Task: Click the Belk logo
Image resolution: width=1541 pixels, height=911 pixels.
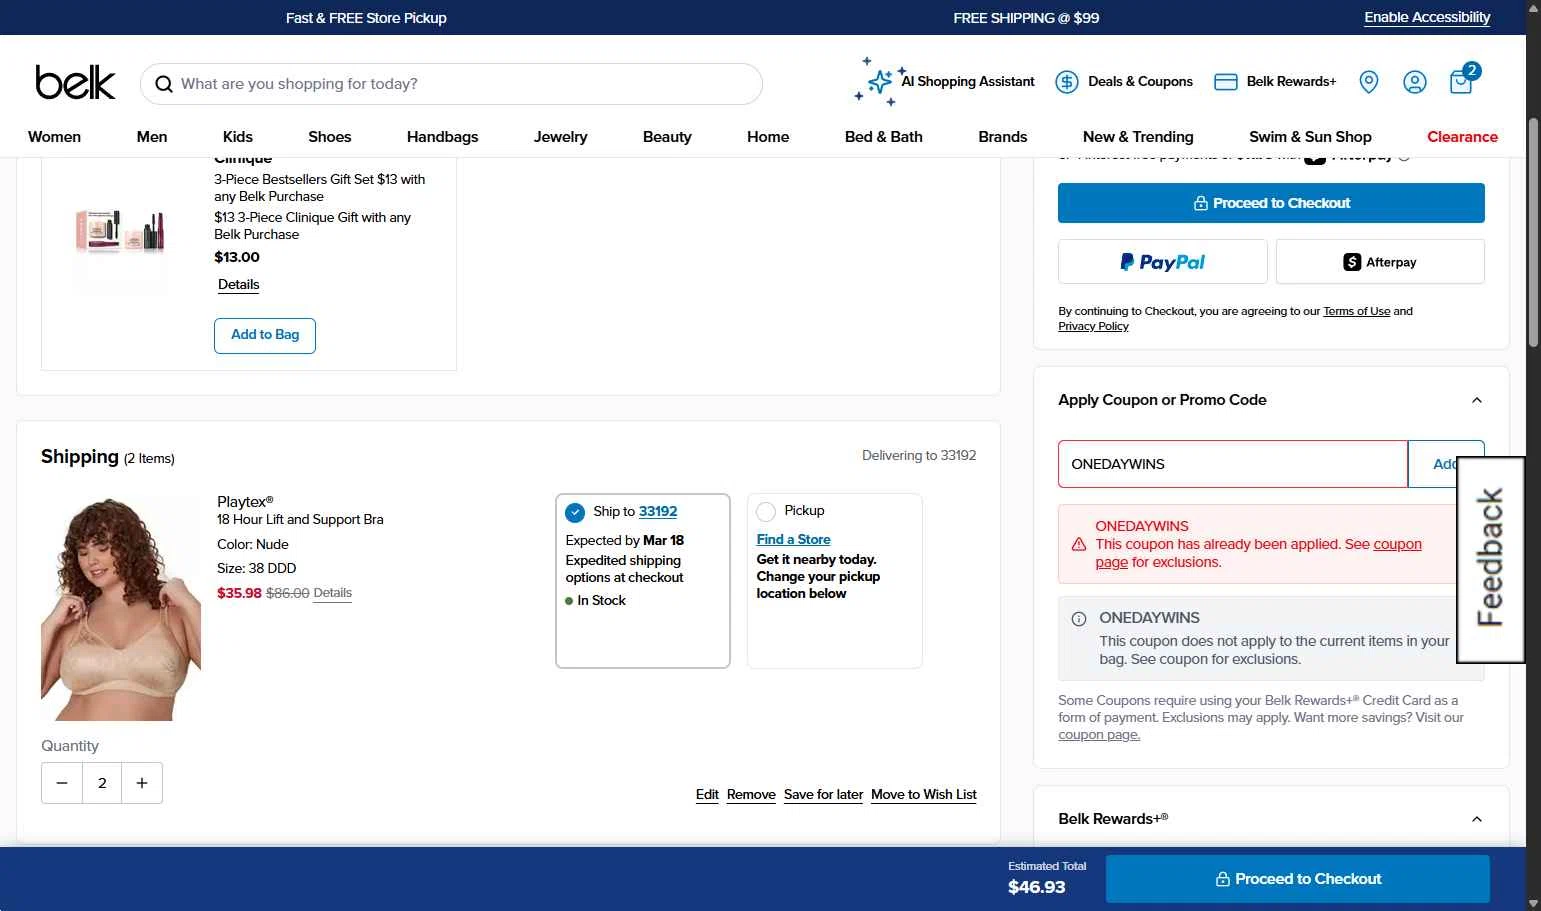Action: point(75,83)
